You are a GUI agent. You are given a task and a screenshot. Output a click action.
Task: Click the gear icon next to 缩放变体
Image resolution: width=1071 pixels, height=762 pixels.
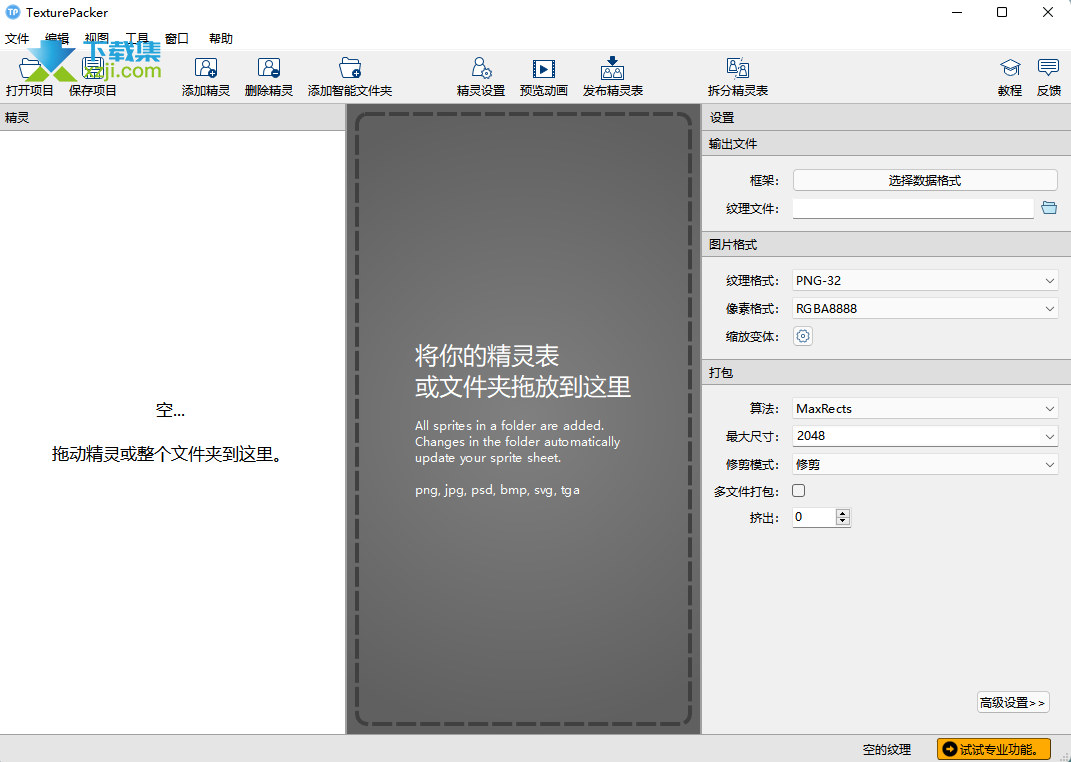coord(803,336)
